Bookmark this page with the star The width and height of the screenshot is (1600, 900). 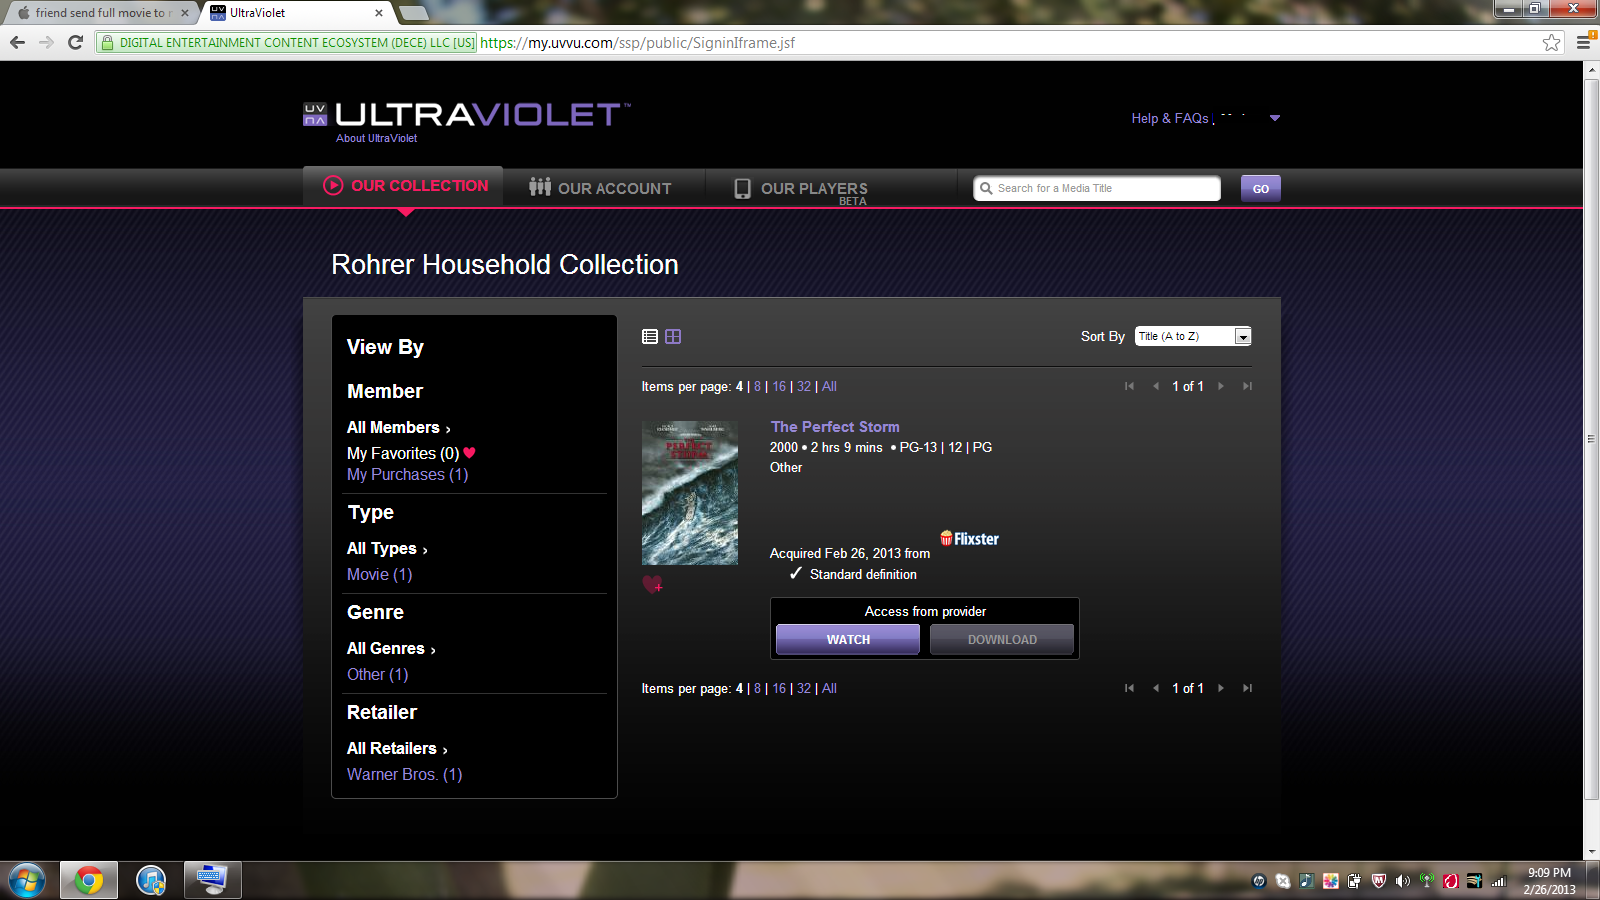(x=1551, y=42)
